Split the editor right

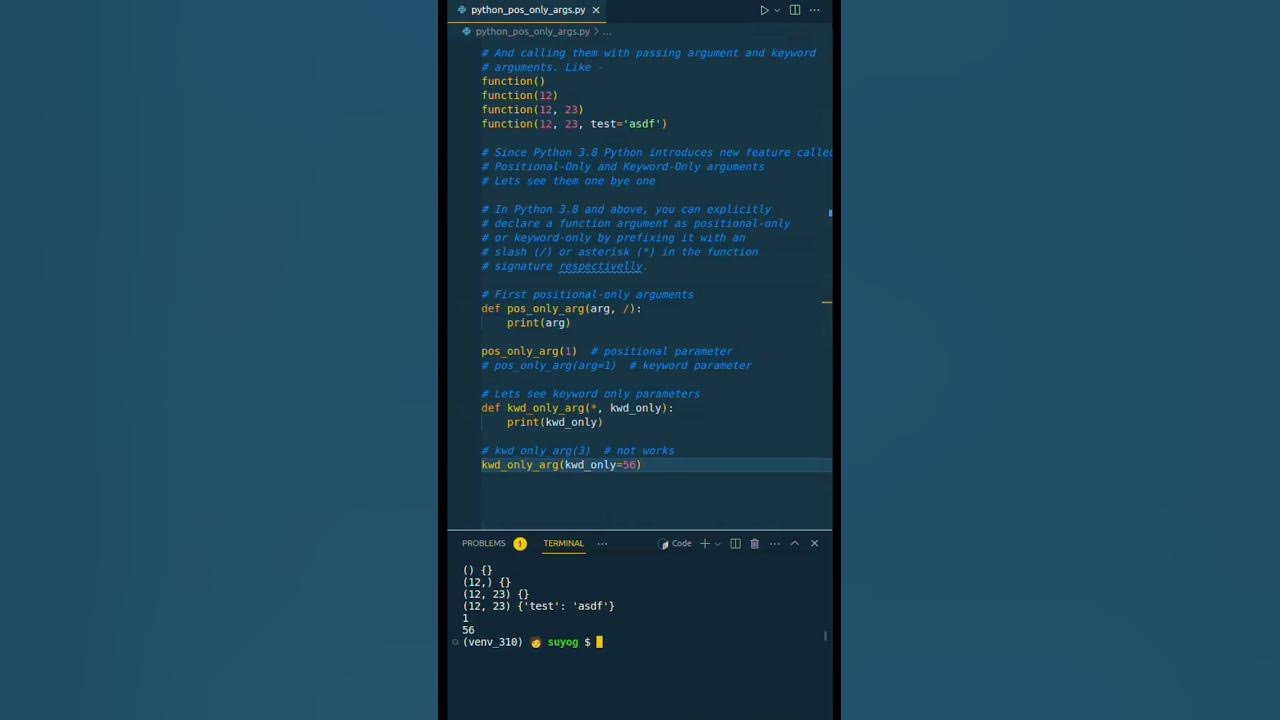click(795, 10)
